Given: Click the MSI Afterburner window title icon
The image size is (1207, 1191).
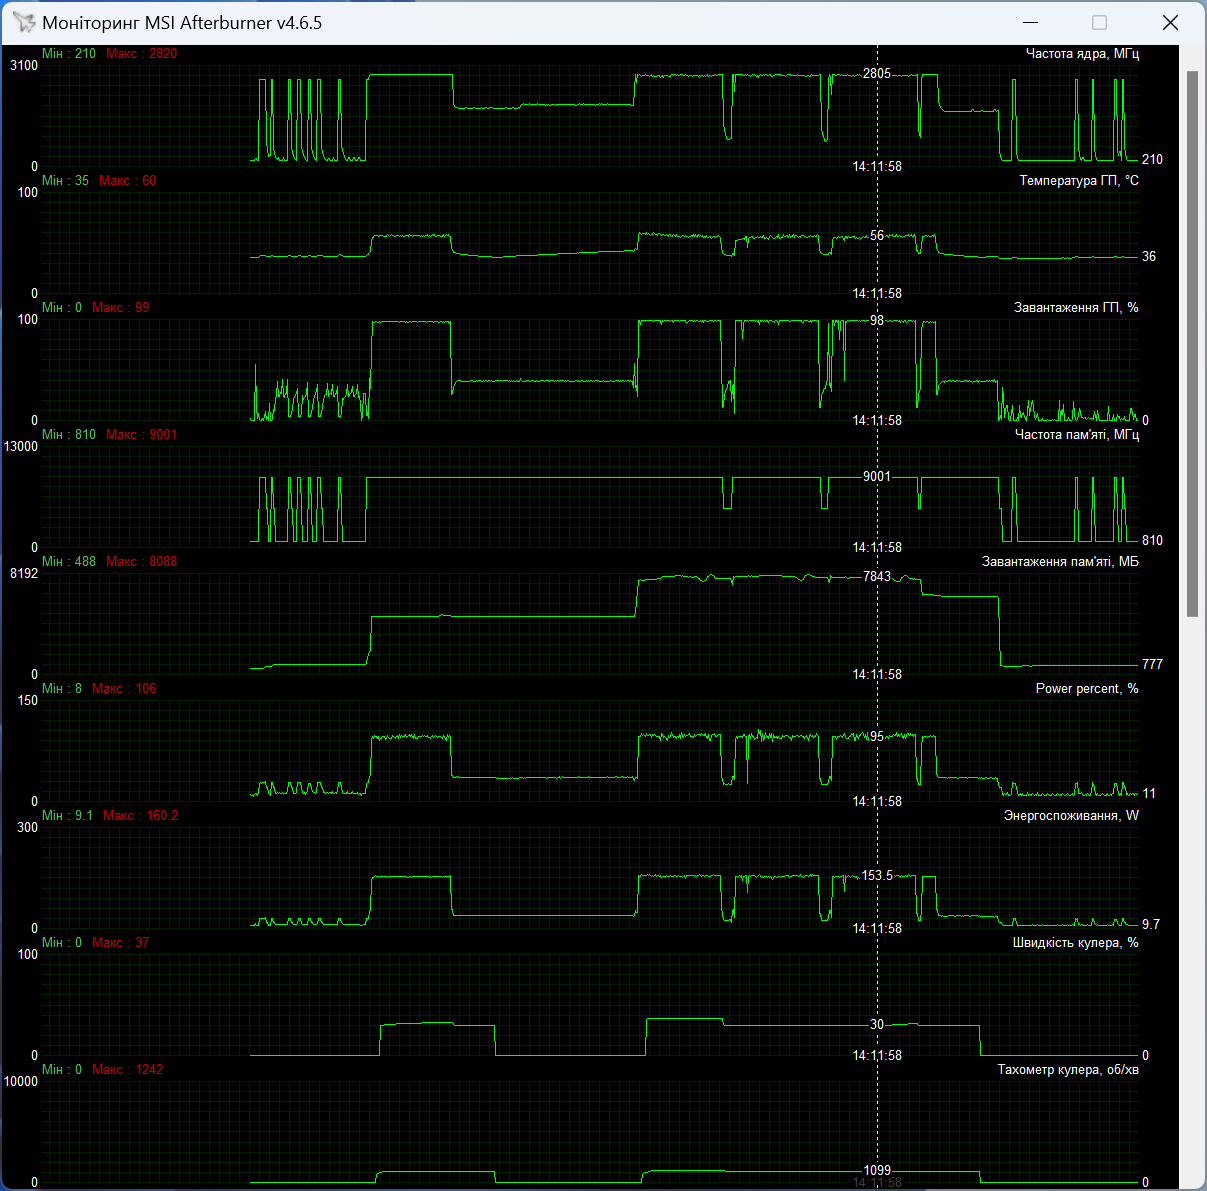Looking at the screenshot, I should [x=23, y=22].
